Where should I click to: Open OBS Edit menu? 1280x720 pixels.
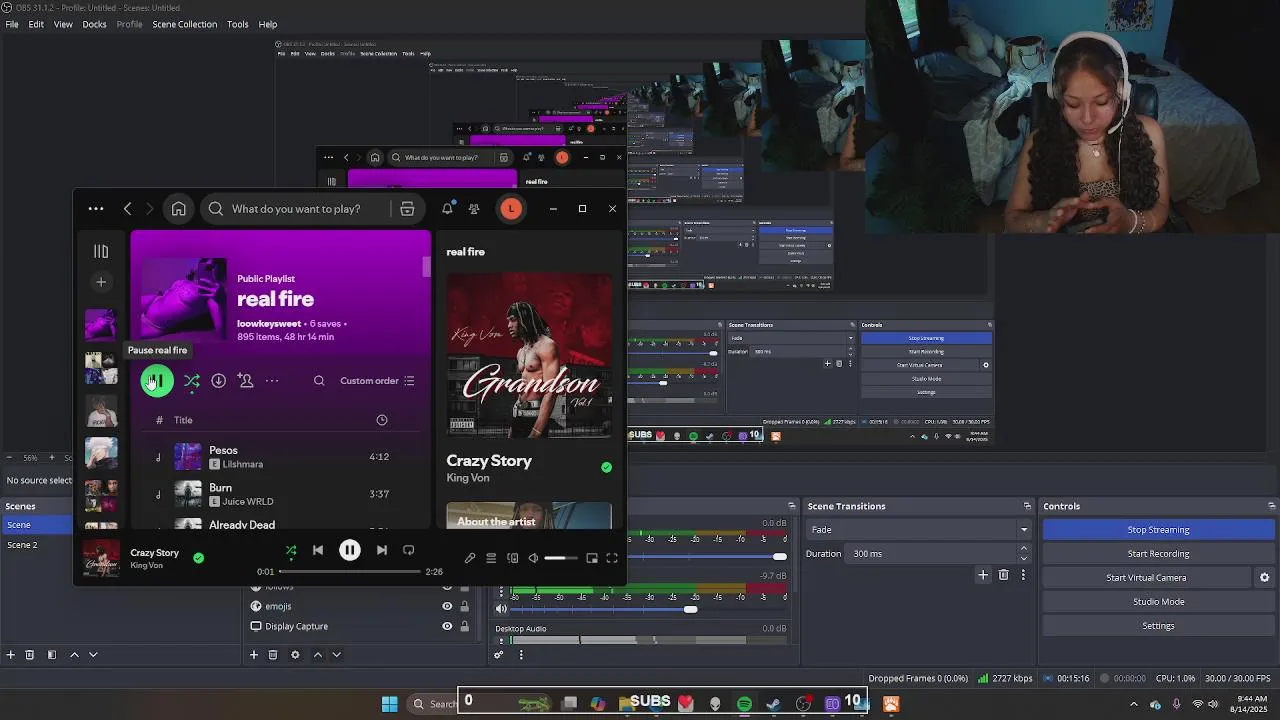tap(36, 24)
